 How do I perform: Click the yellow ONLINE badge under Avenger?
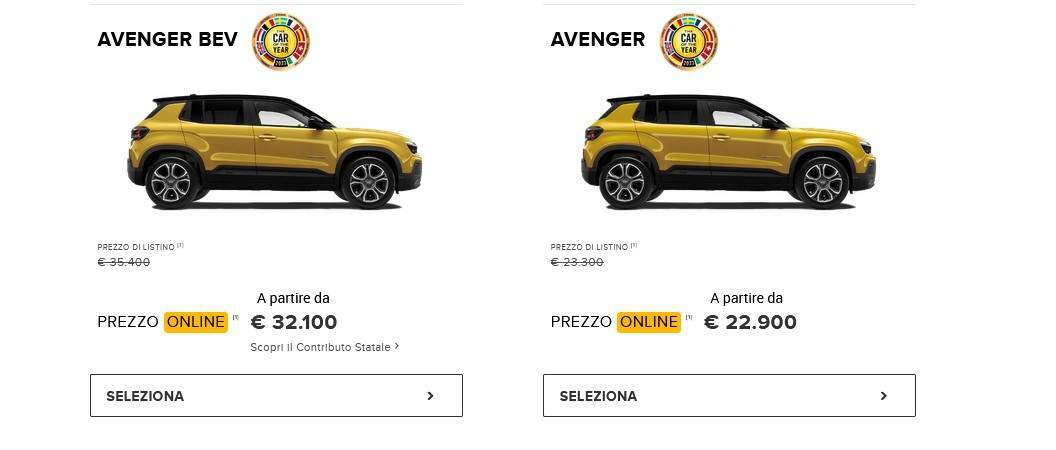click(x=649, y=322)
